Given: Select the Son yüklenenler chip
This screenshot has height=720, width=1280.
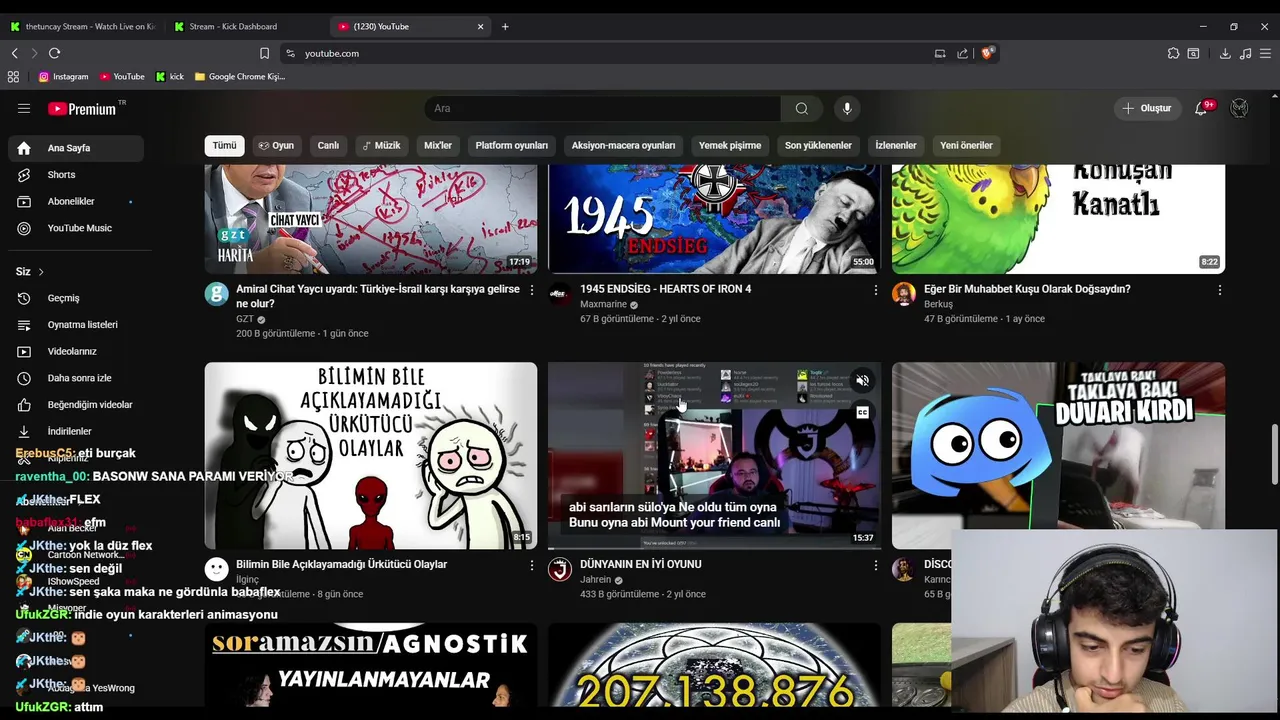Looking at the screenshot, I should (818, 145).
